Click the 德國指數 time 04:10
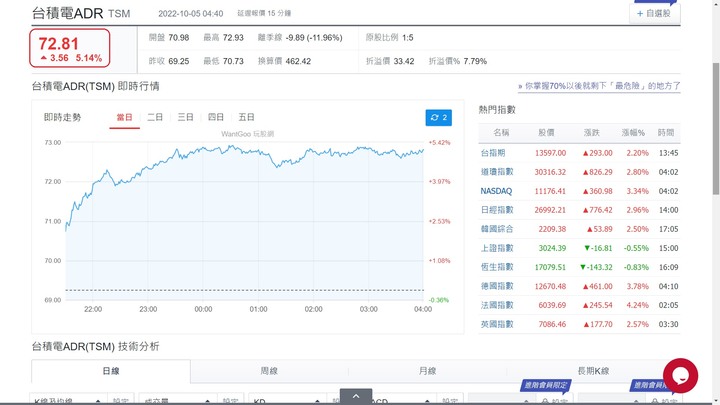The width and height of the screenshot is (720, 405). click(668, 286)
